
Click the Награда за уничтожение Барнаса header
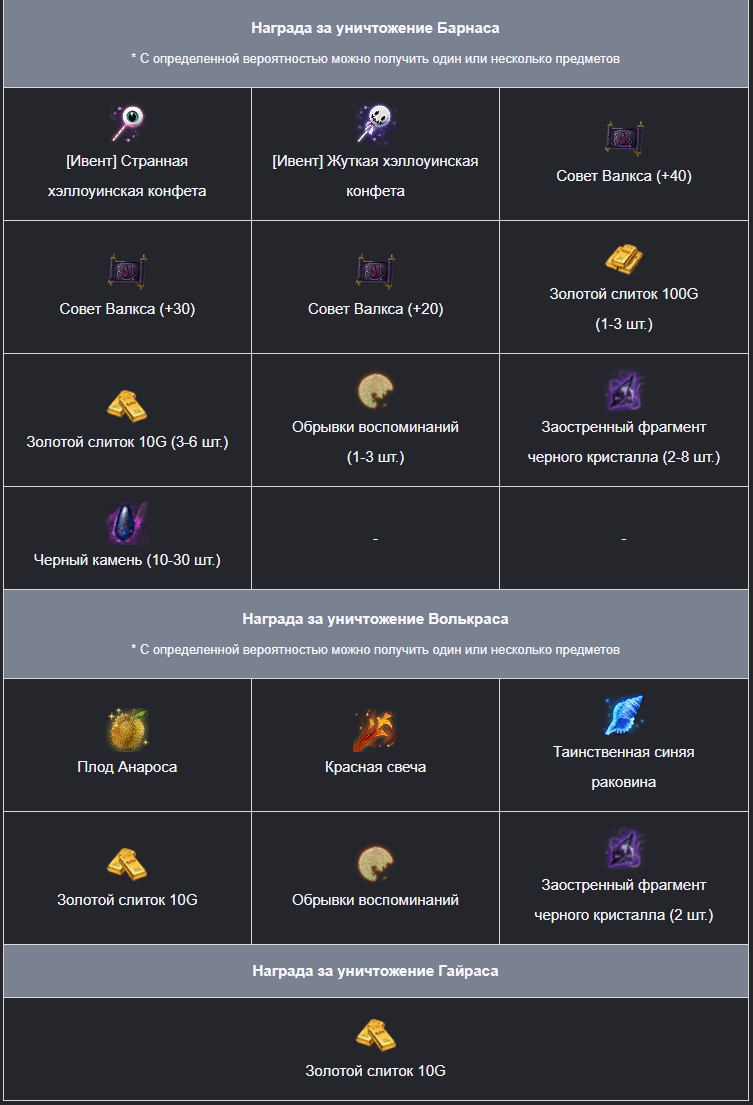375,28
